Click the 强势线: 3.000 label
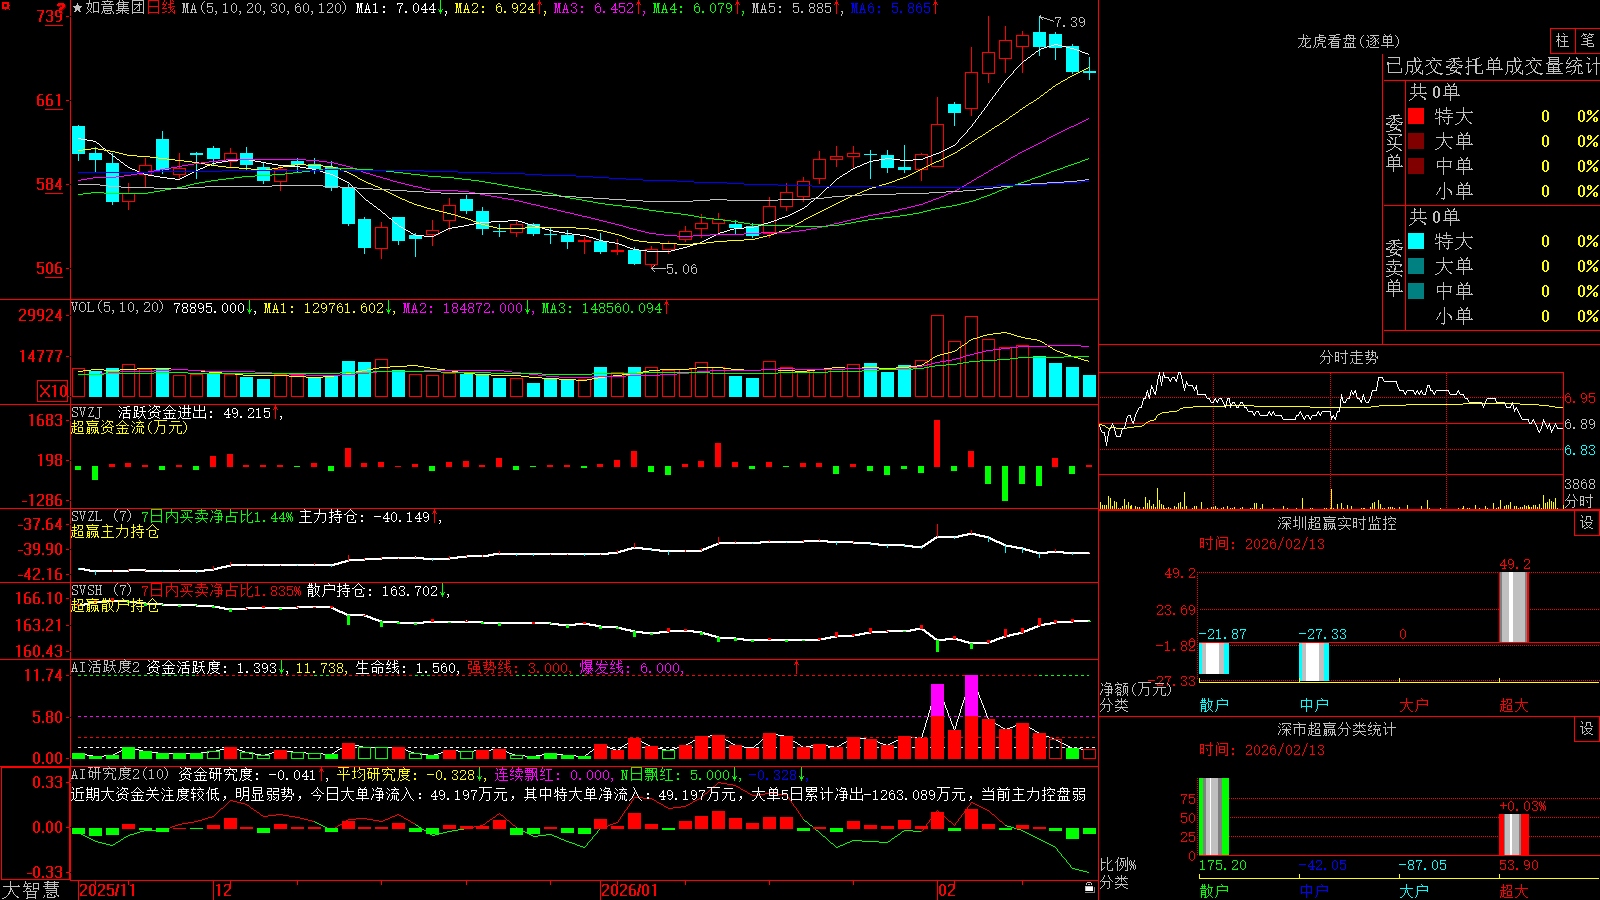 (518, 668)
